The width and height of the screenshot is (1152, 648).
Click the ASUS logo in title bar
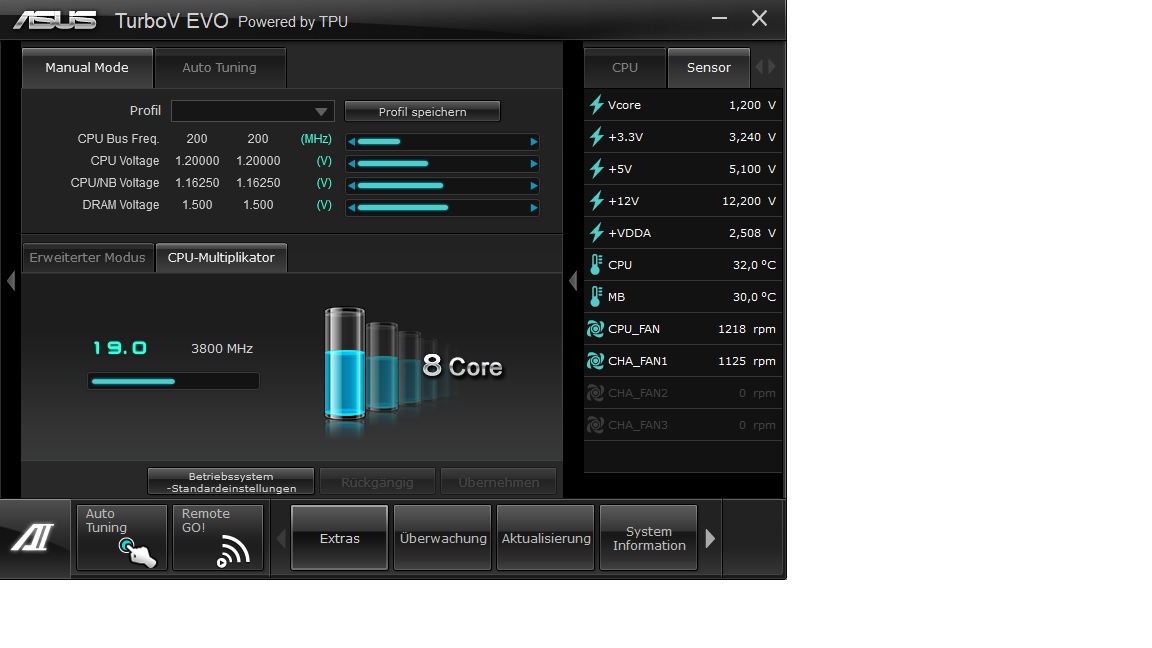(x=55, y=21)
